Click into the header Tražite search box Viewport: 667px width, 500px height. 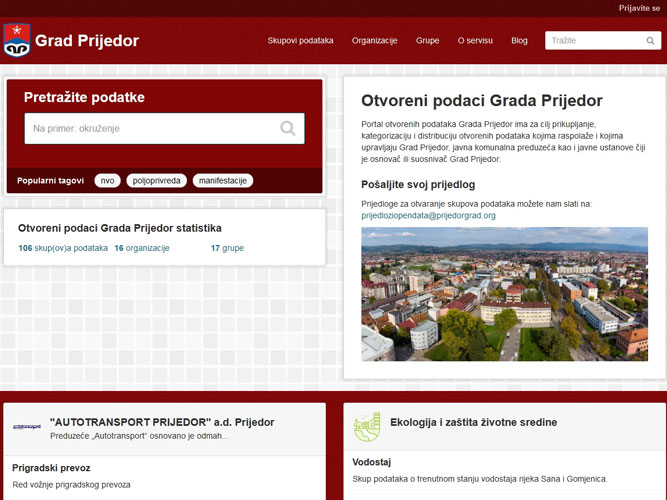tap(593, 41)
